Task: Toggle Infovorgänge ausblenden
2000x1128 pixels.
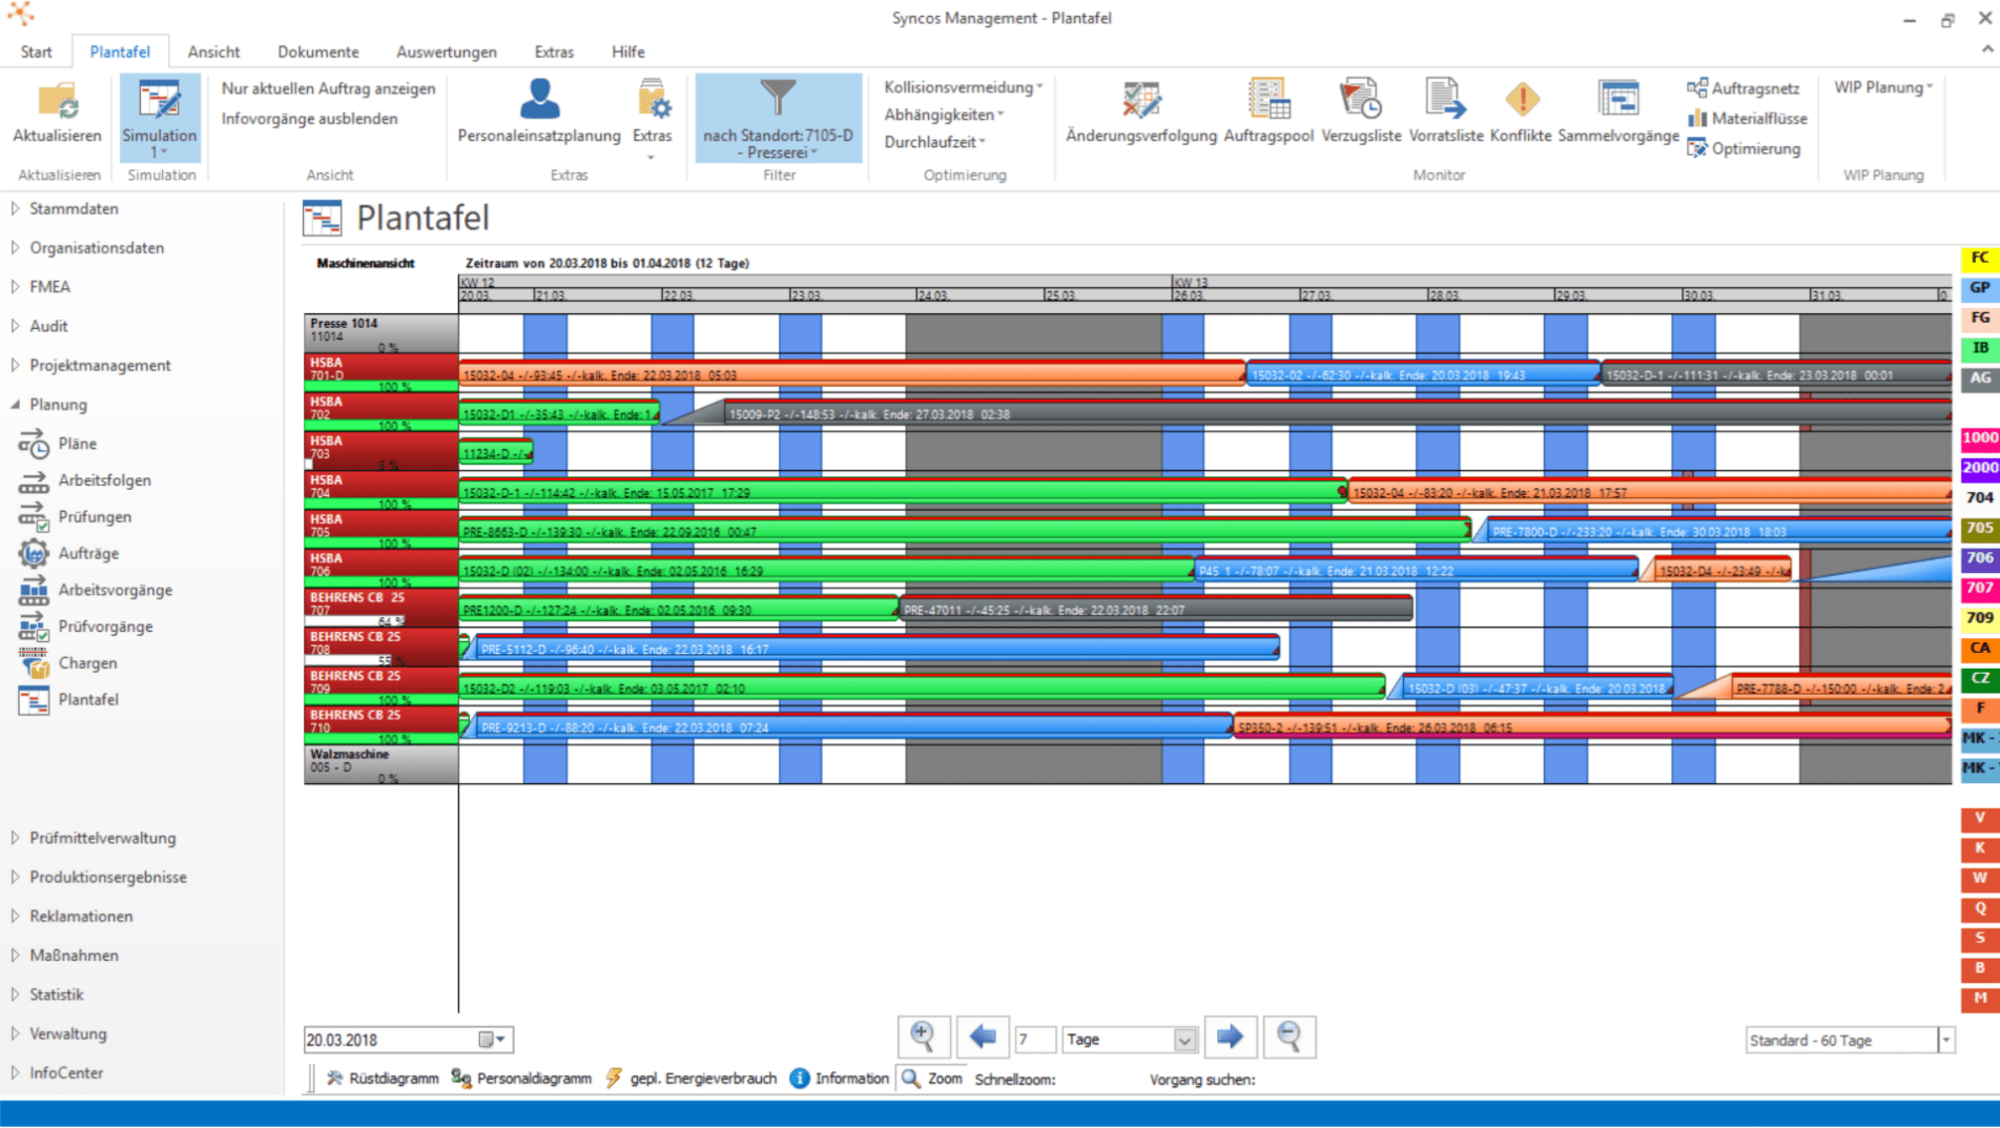Action: (x=309, y=118)
